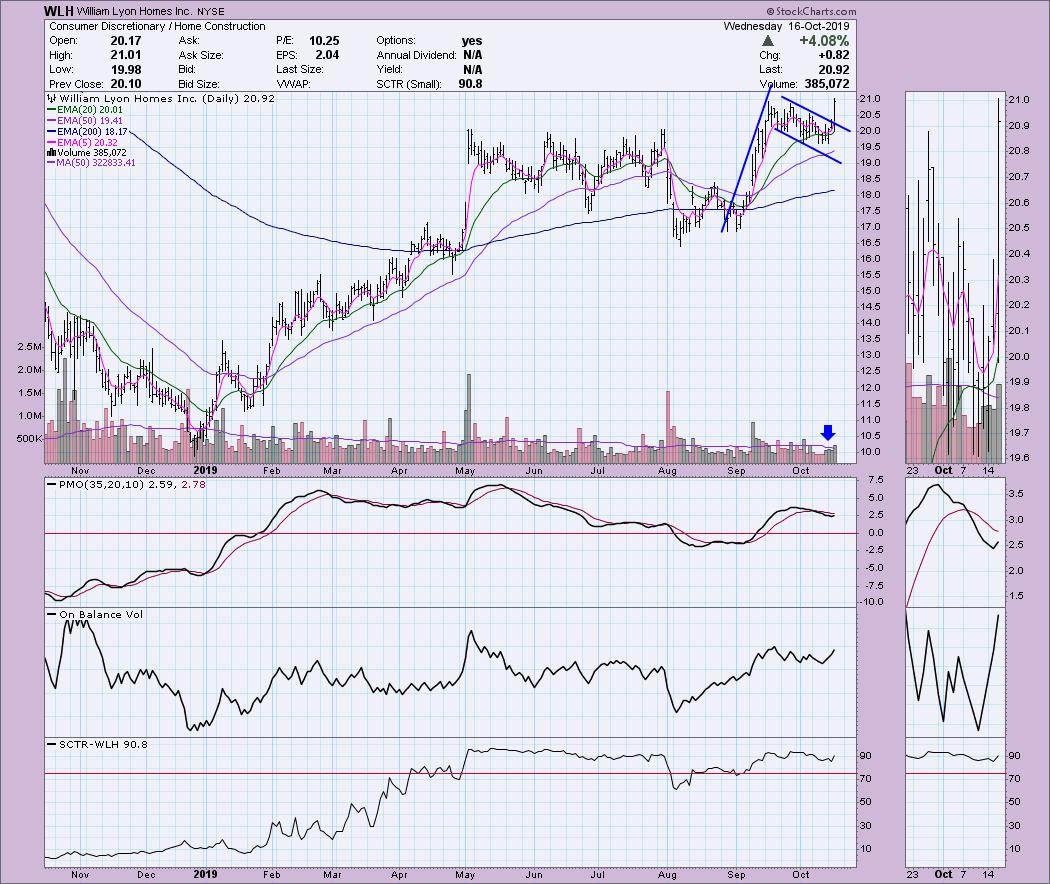Click the 3.5 label on zoom PMO axis
1050x884 pixels.
click(1015, 494)
